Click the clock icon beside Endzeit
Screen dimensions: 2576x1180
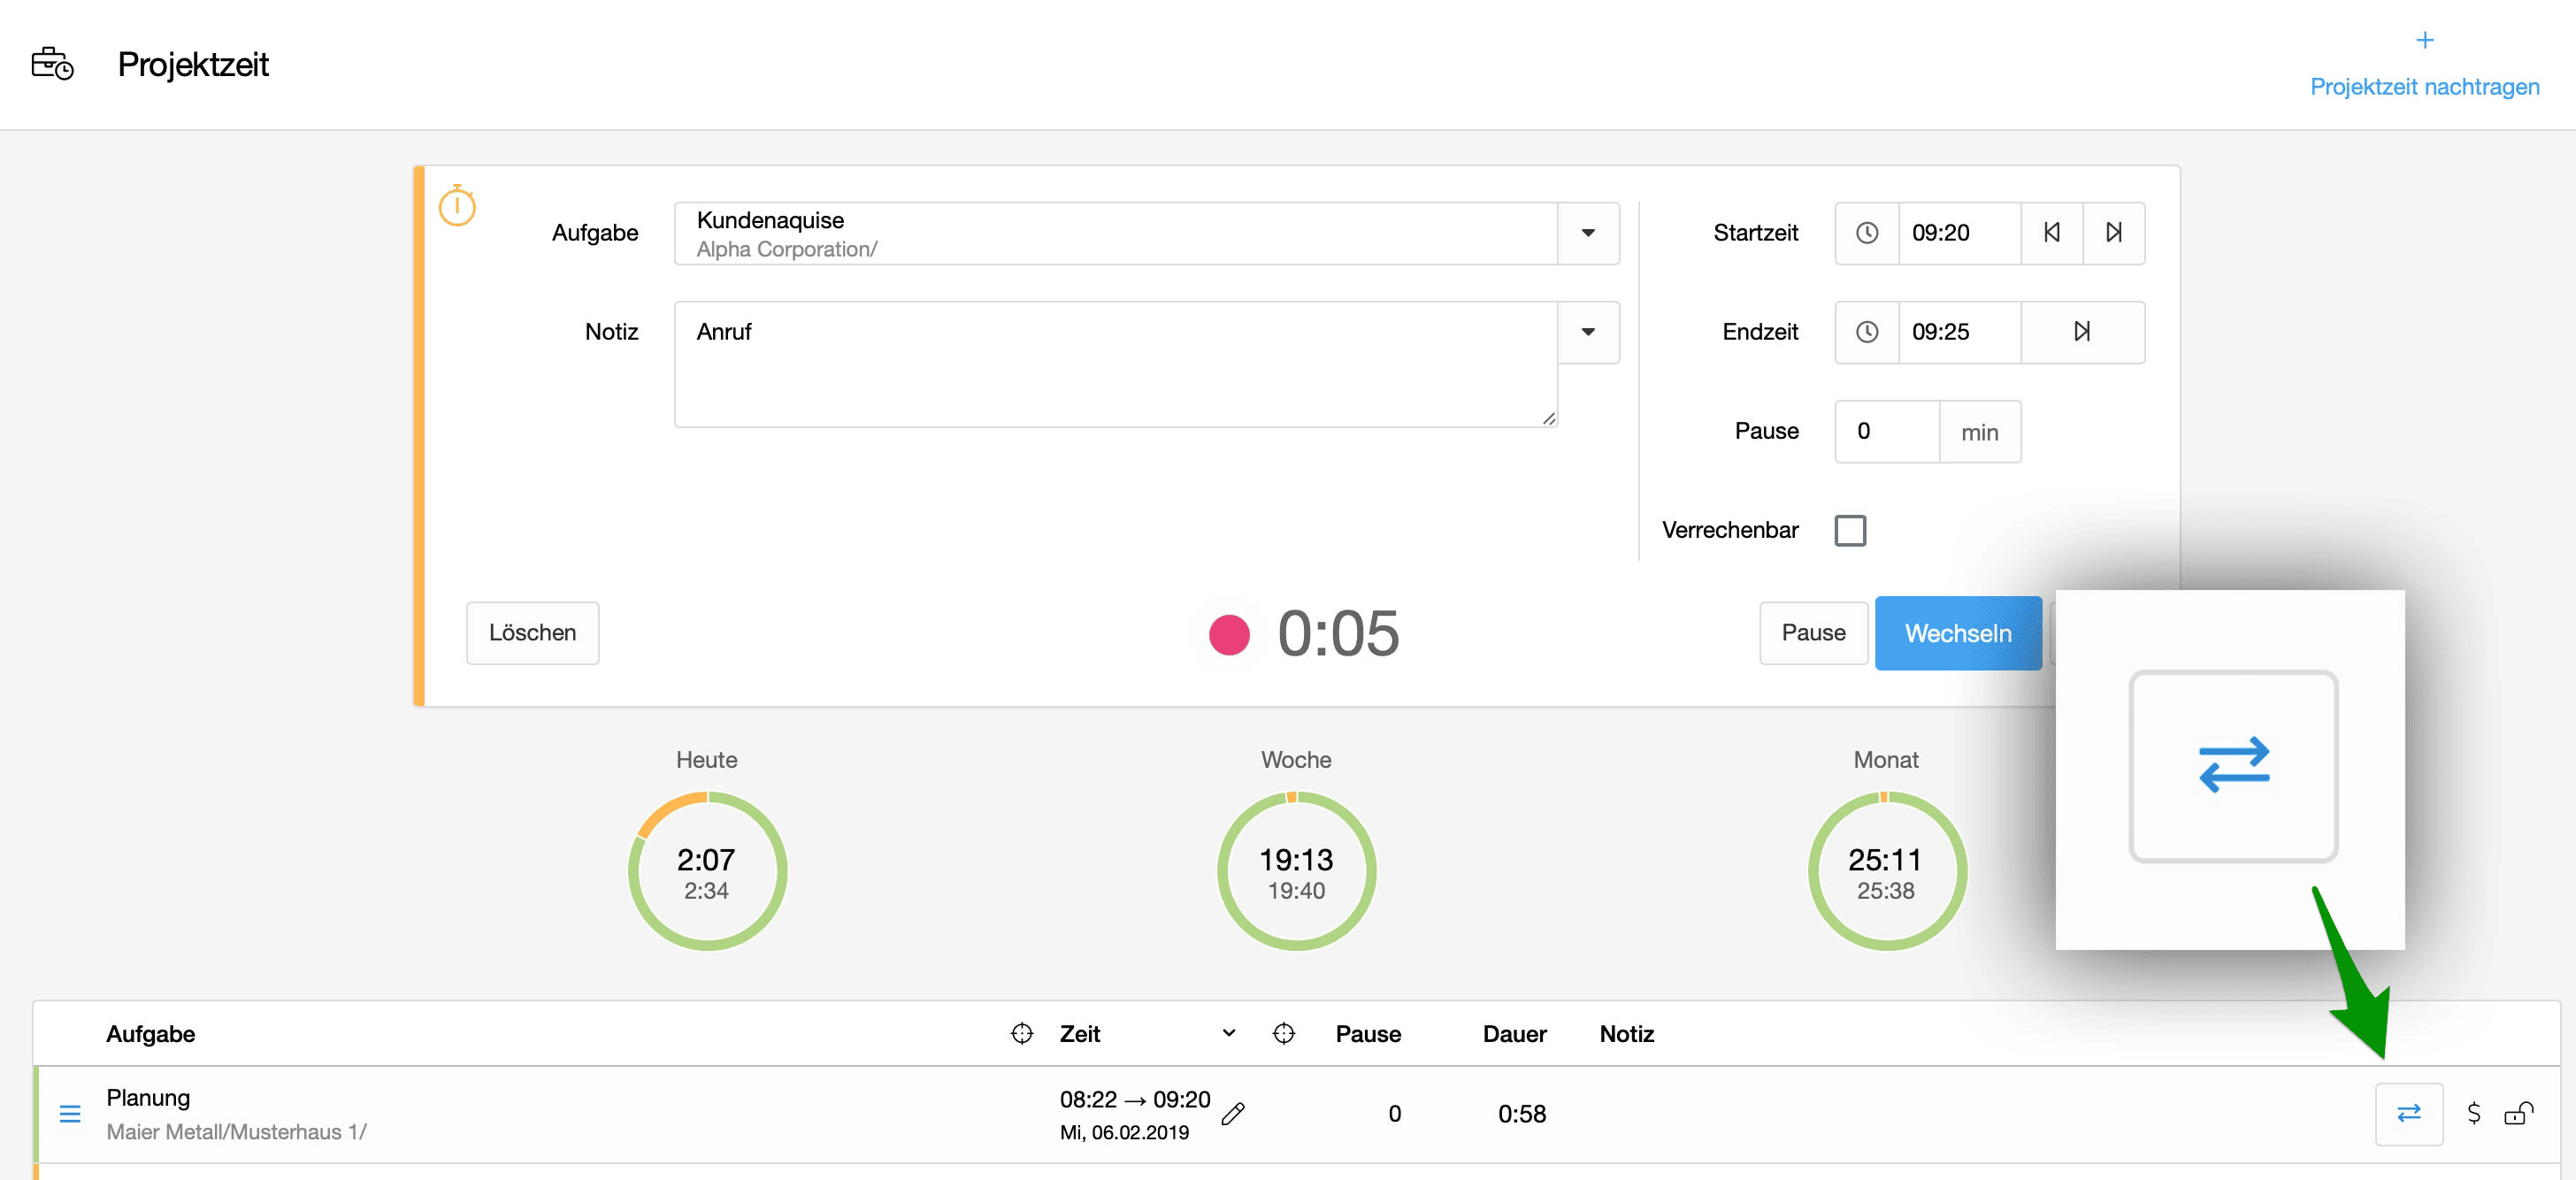pos(1867,332)
